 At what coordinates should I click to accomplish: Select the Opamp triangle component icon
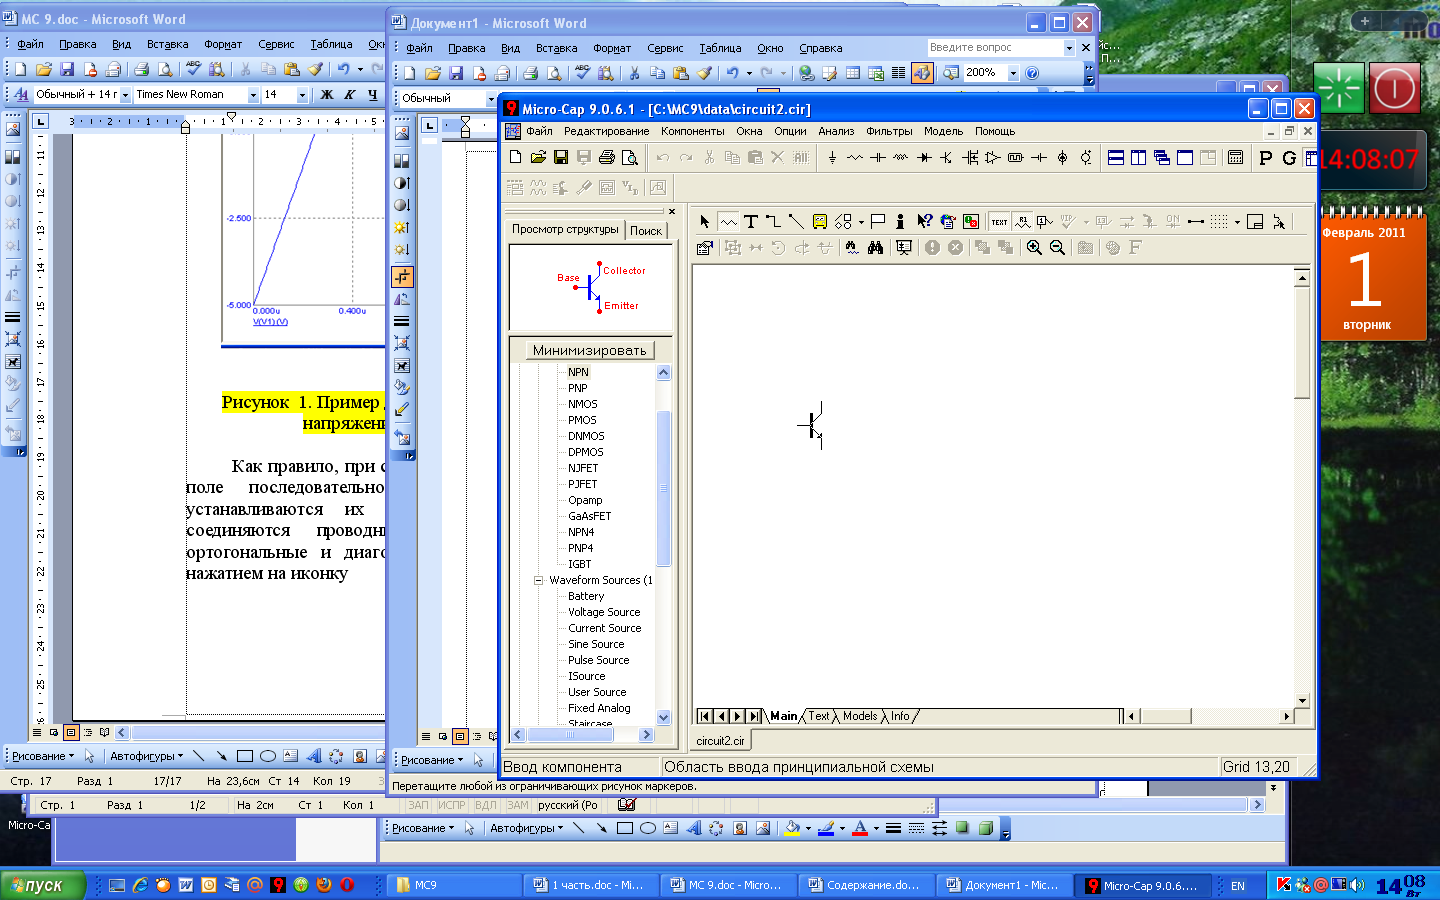coord(993,158)
